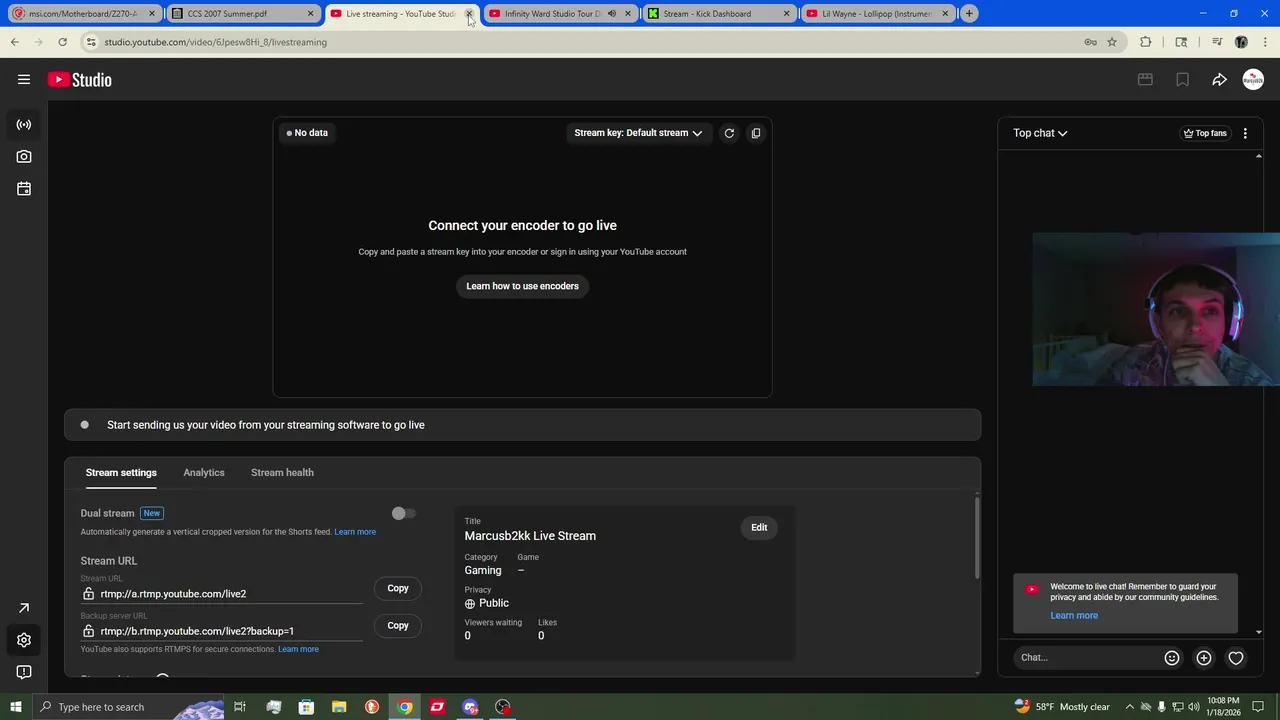
Task: Open File Explorer from the taskbar
Action: click(339, 707)
